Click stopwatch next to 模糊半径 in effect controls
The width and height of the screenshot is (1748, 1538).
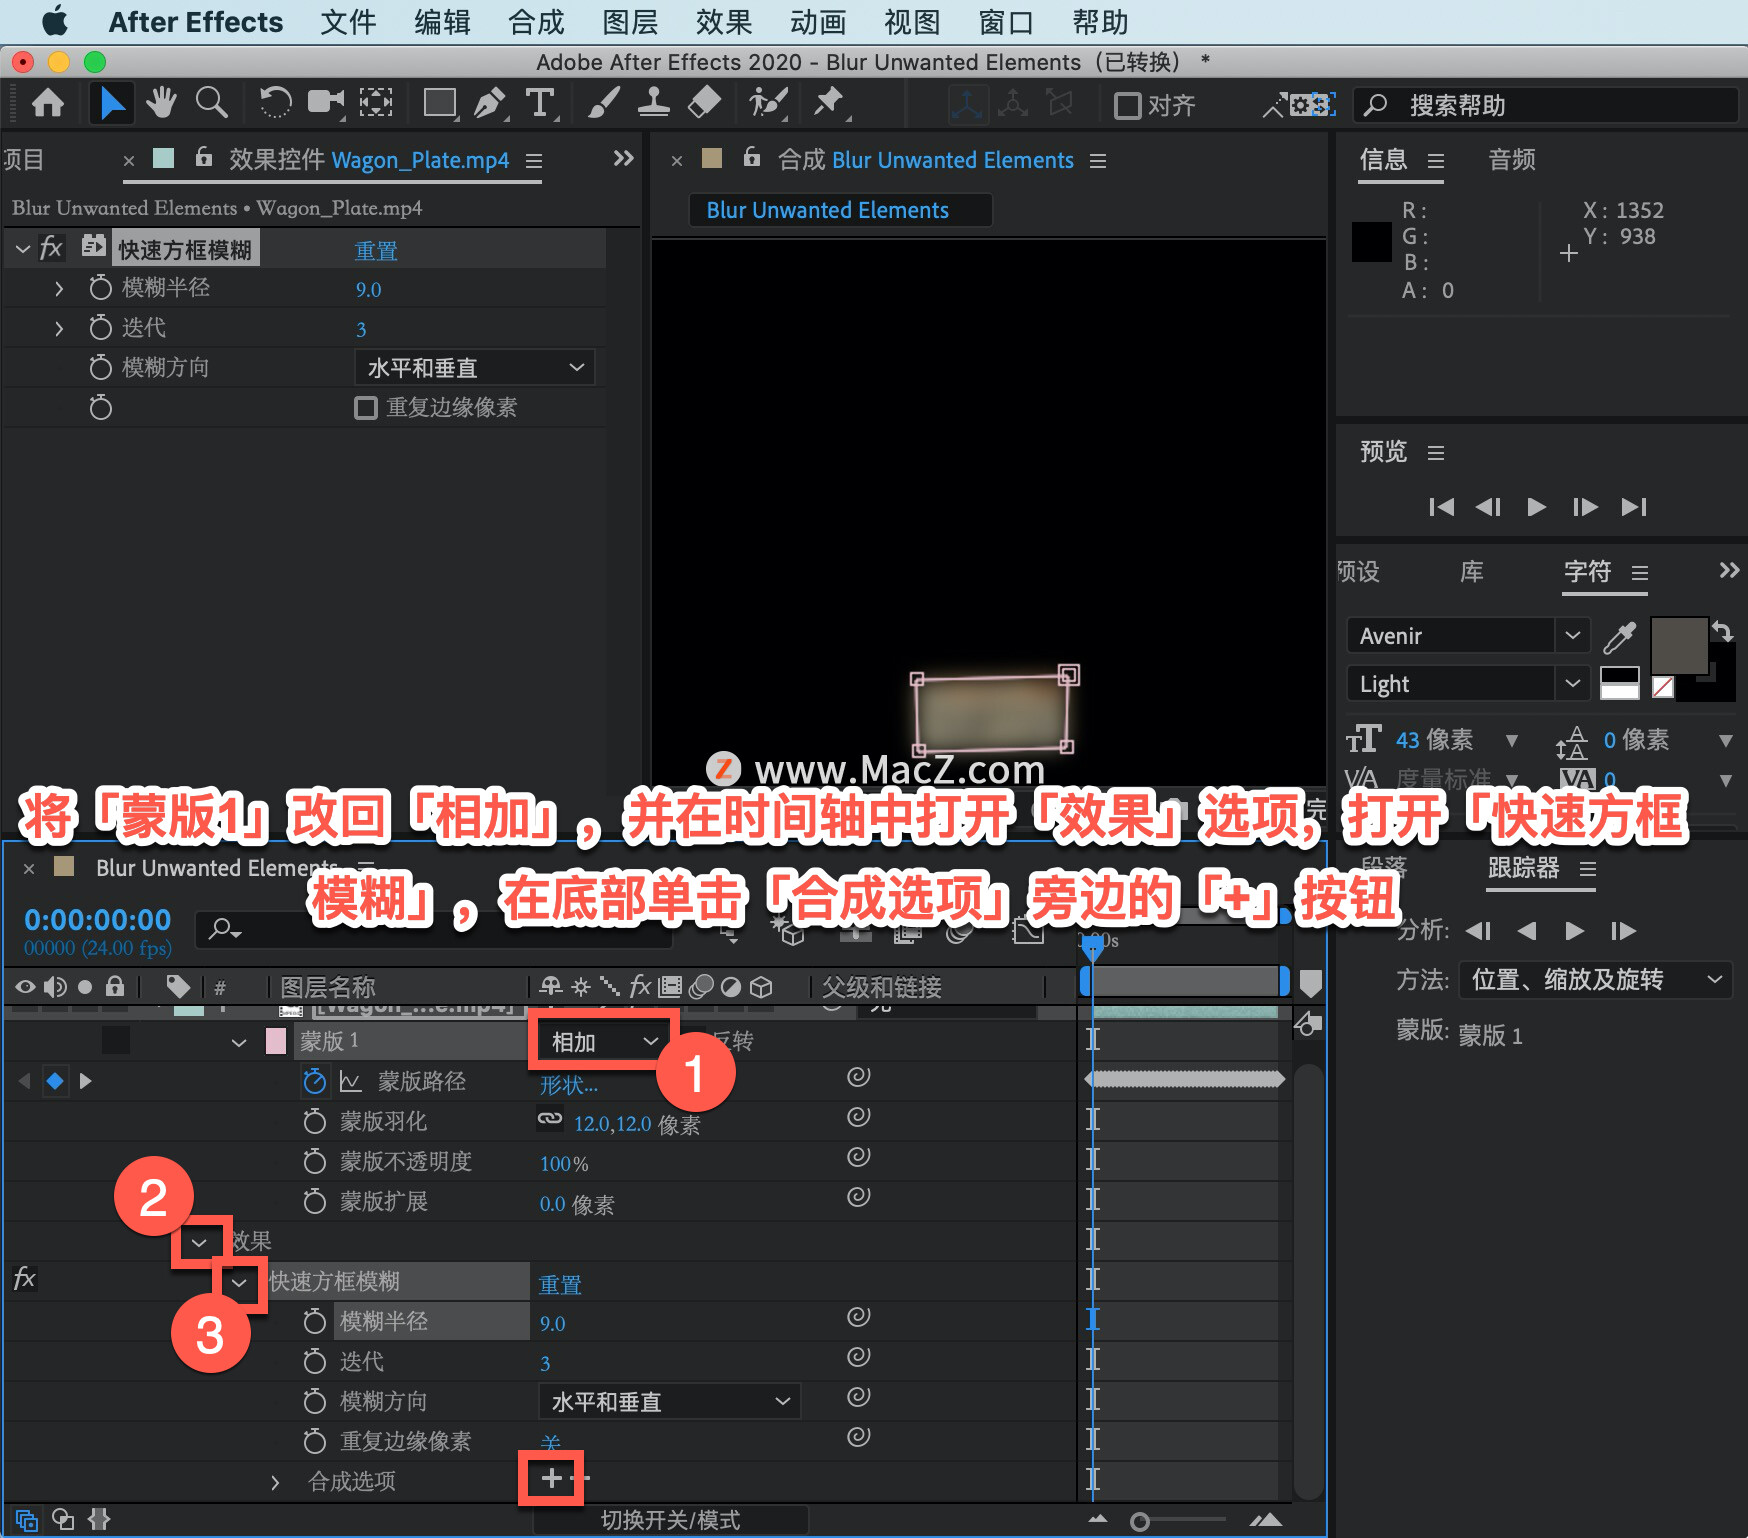point(100,288)
